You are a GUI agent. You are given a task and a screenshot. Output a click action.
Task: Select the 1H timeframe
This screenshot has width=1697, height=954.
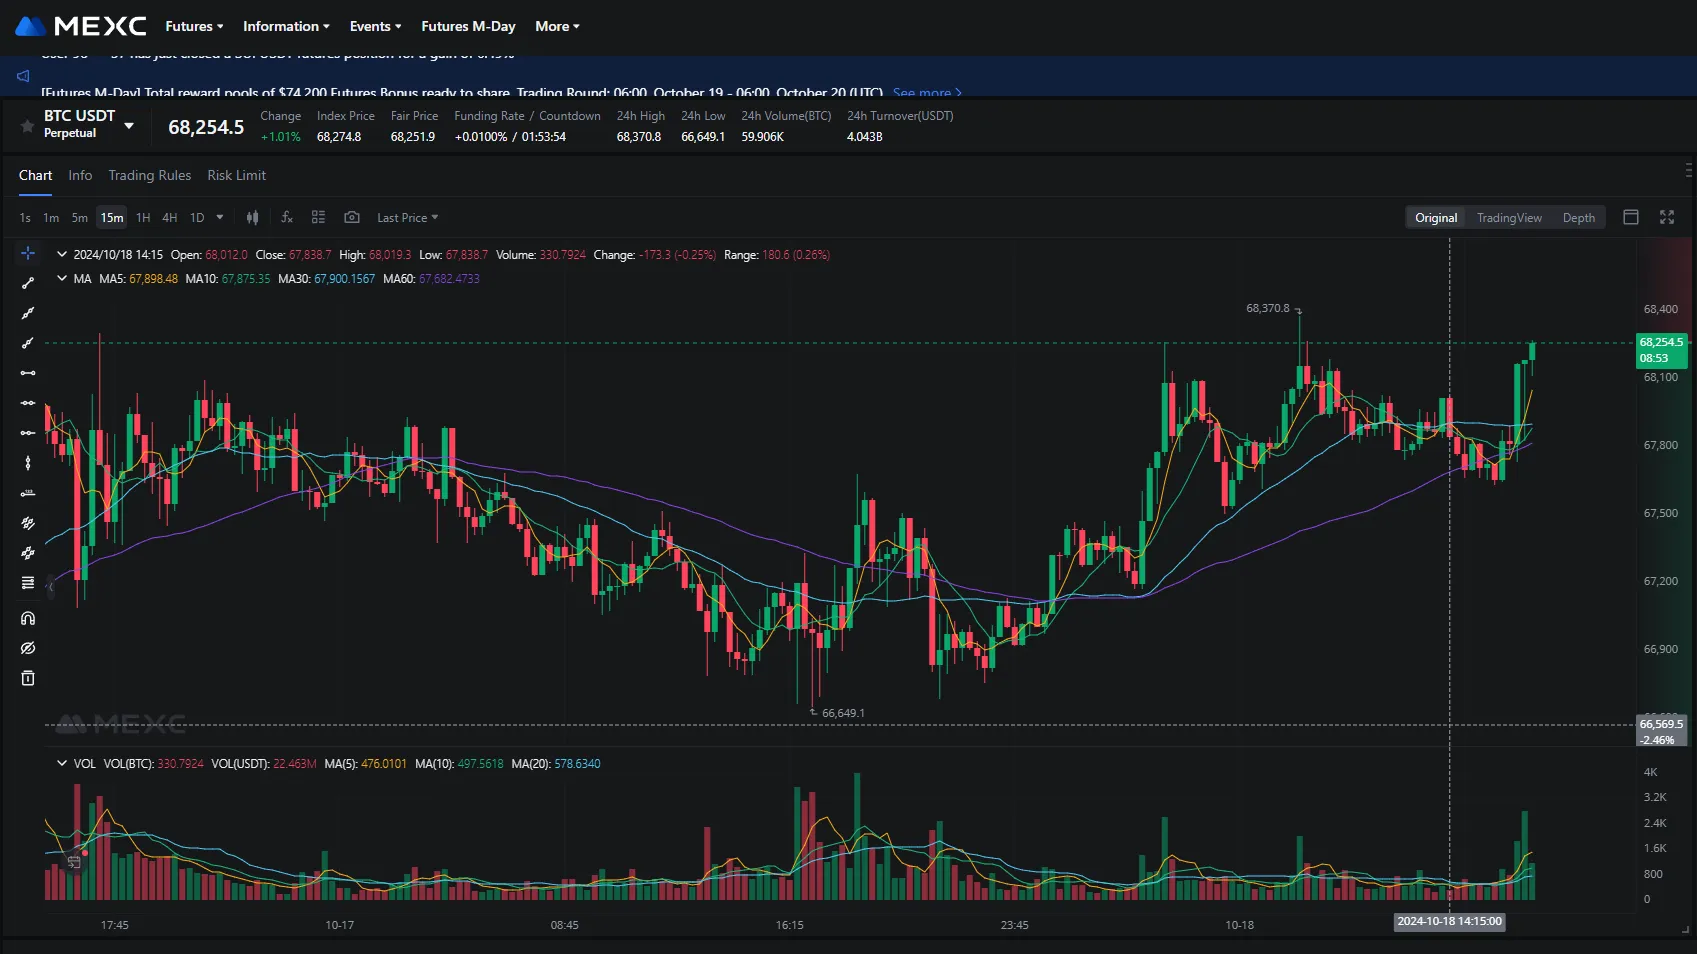(142, 217)
